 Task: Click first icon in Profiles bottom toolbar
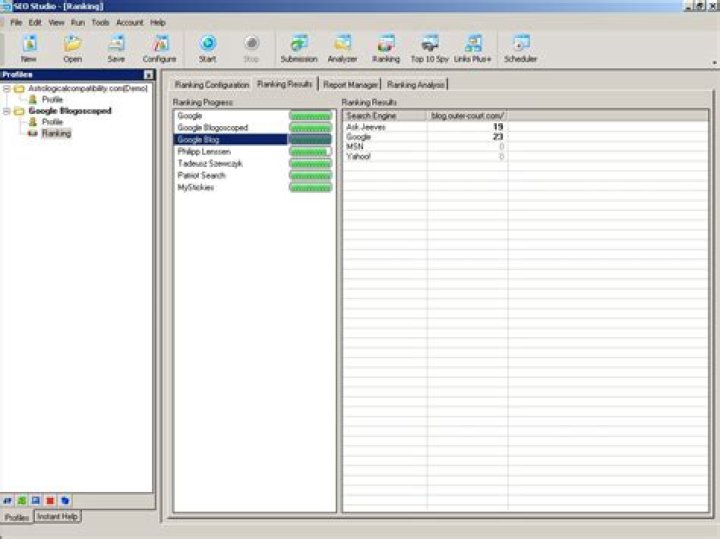[x=7, y=500]
